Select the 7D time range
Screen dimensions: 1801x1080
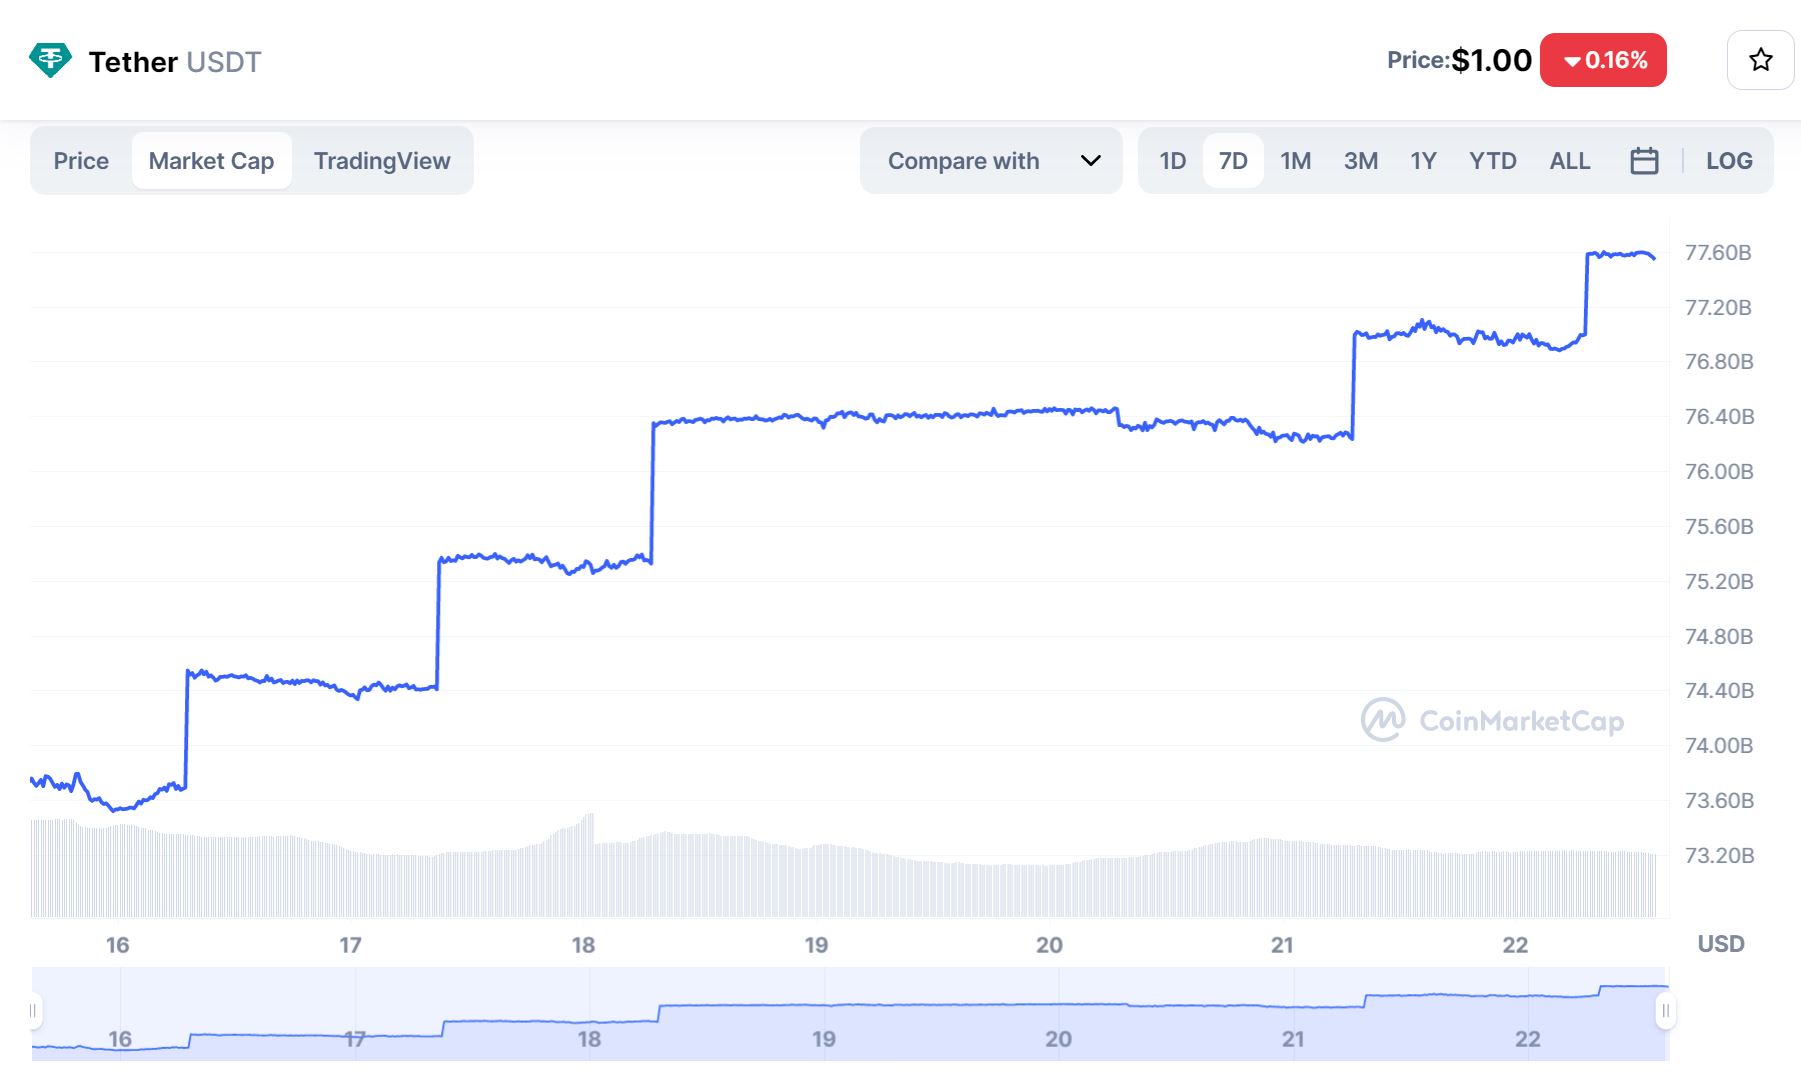click(1233, 161)
